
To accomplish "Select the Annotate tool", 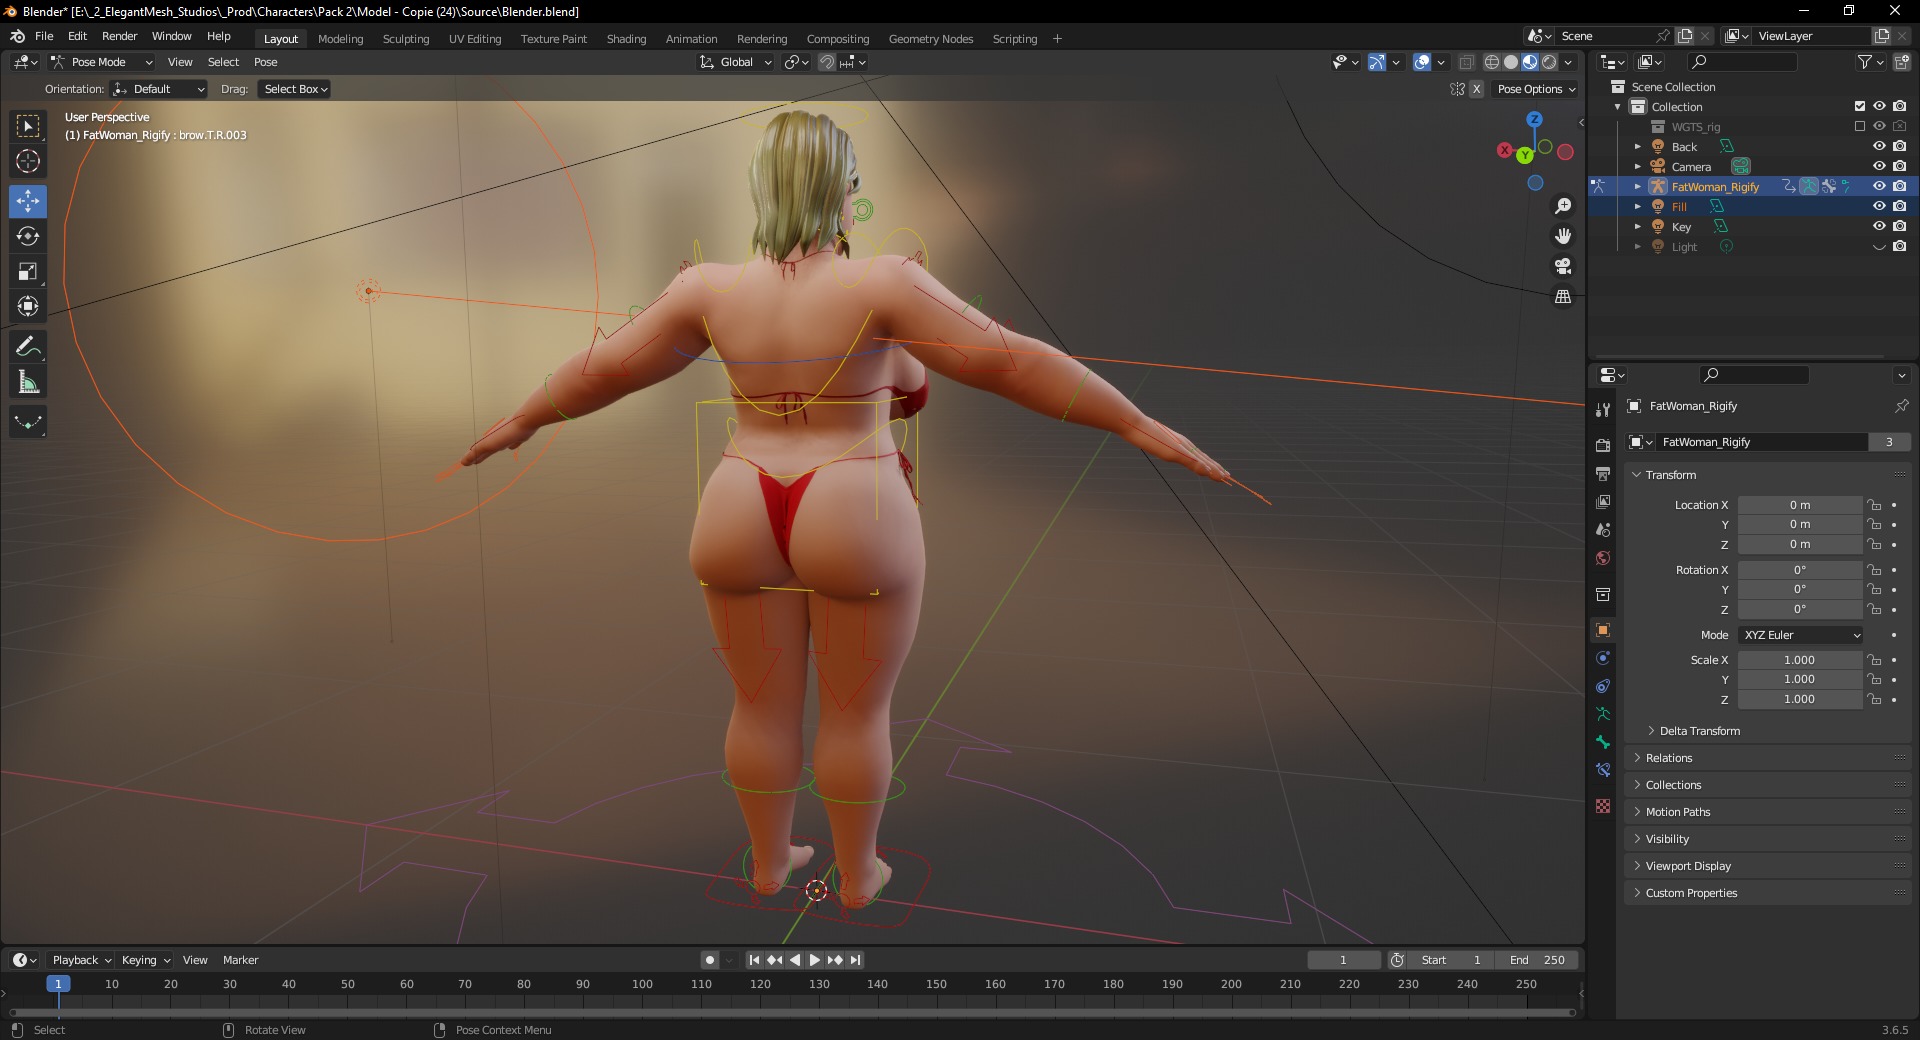I will [x=28, y=347].
